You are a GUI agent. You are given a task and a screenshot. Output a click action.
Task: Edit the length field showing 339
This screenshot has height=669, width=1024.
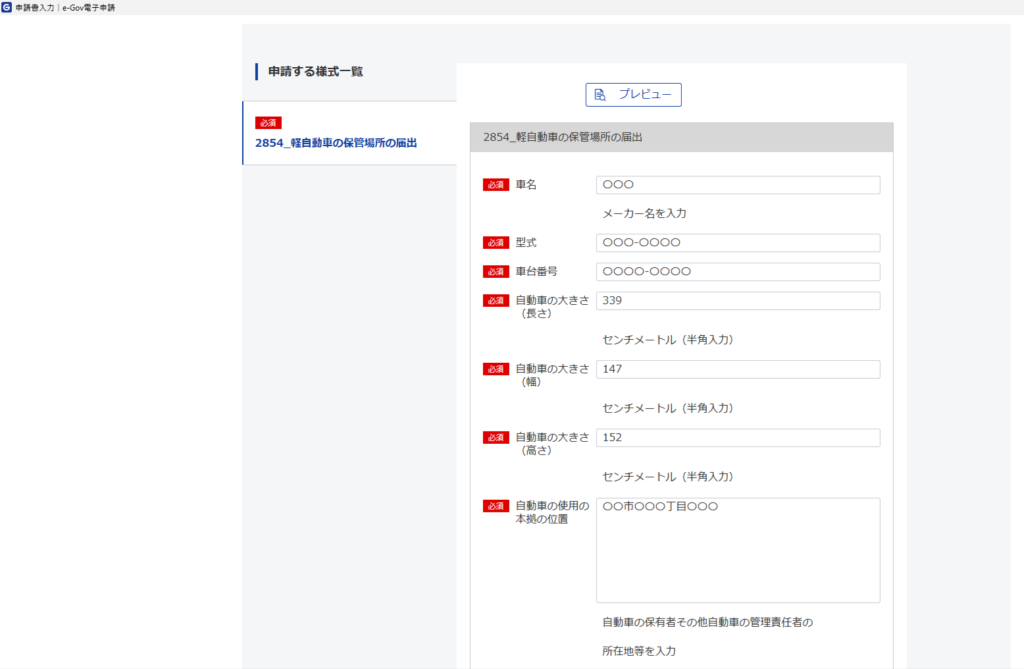pos(737,301)
